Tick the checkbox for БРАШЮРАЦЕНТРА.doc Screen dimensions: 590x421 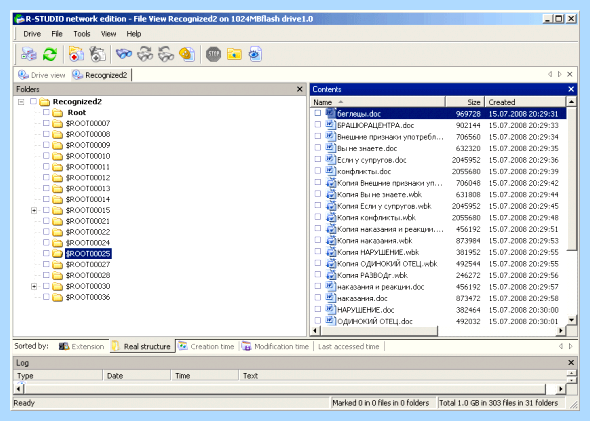[318, 125]
